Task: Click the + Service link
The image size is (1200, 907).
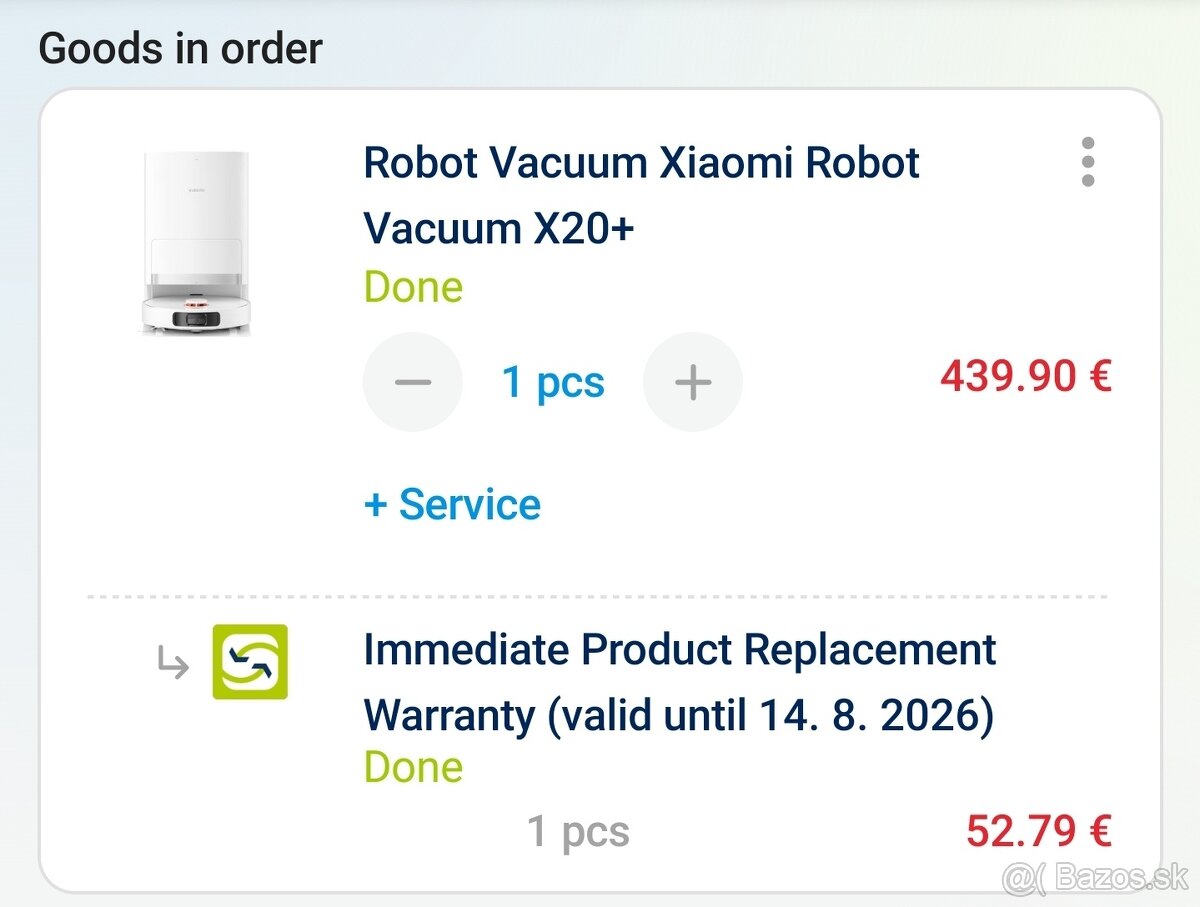Action: (x=451, y=505)
